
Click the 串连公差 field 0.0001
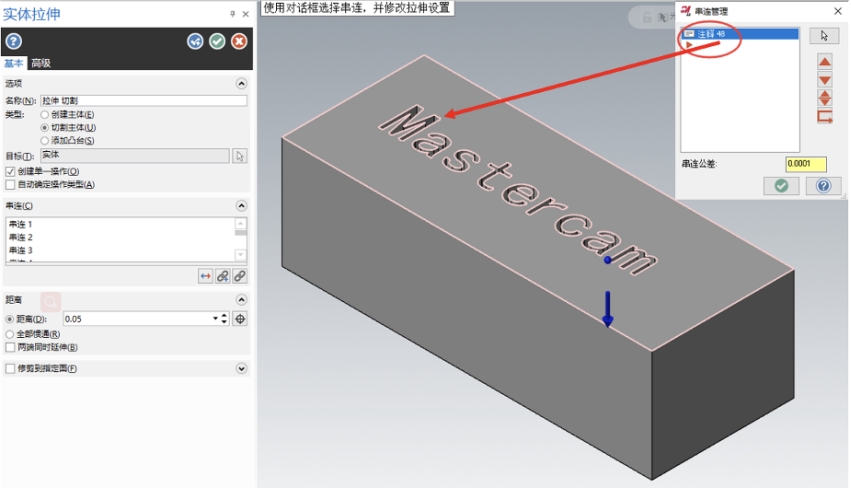(x=806, y=164)
